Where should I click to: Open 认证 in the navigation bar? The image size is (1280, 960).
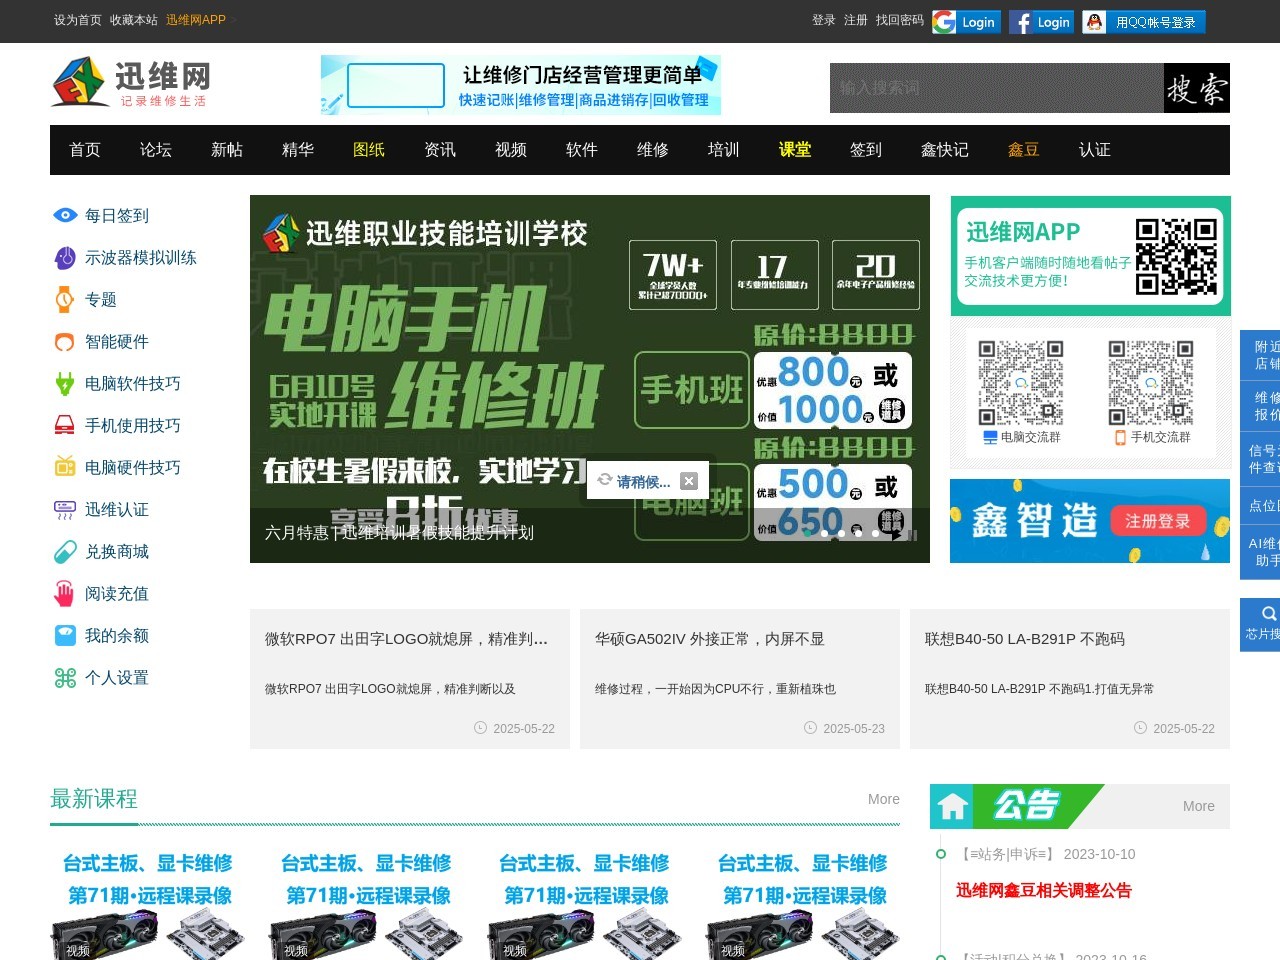1095,149
